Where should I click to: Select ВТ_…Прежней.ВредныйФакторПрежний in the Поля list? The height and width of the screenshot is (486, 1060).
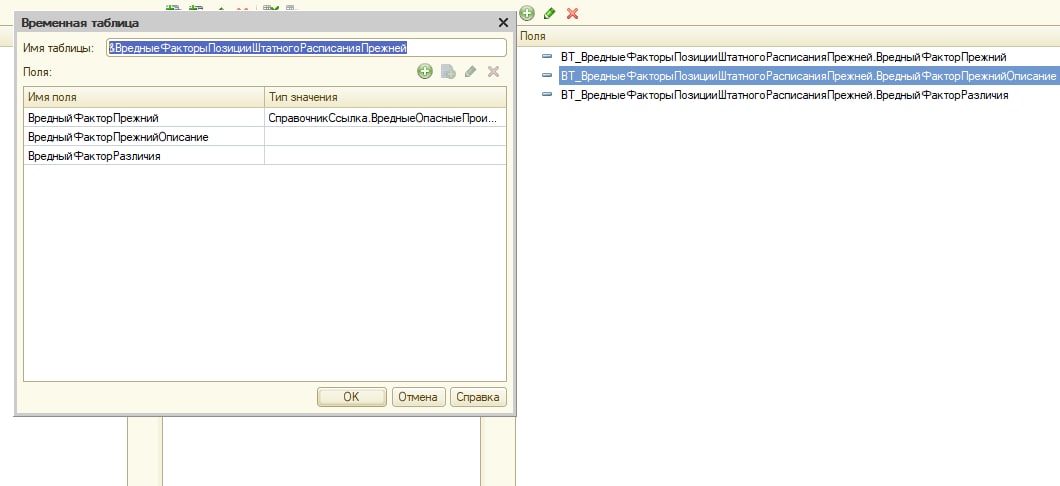784,57
